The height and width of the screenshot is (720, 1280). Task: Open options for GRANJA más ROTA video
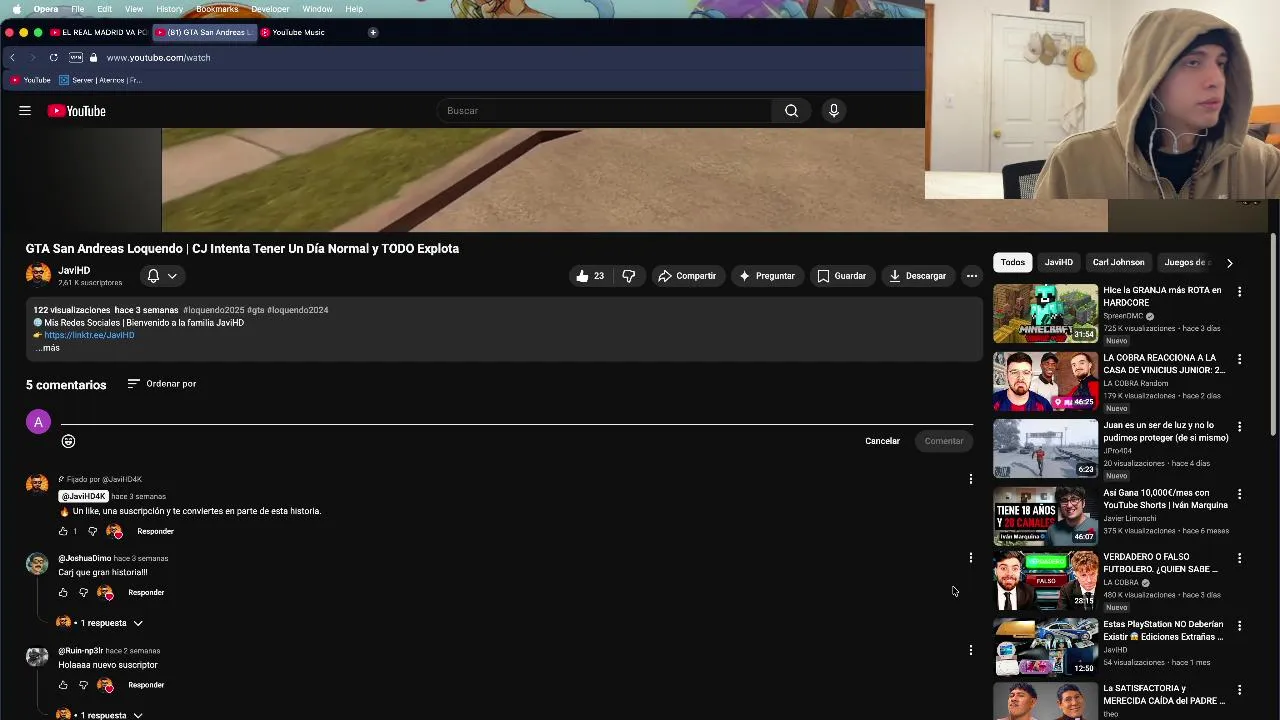click(x=1239, y=292)
